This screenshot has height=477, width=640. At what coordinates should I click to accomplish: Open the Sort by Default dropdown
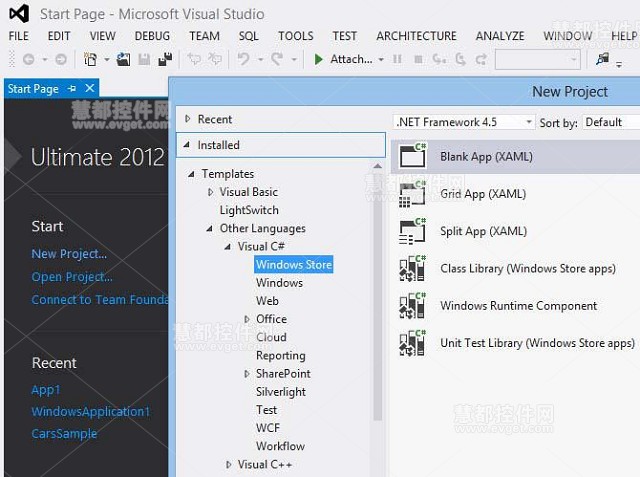pos(611,122)
